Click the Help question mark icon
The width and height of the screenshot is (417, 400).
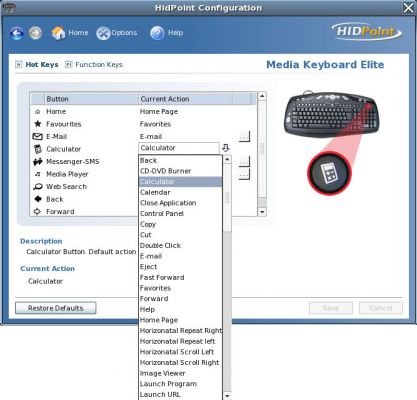click(157, 33)
